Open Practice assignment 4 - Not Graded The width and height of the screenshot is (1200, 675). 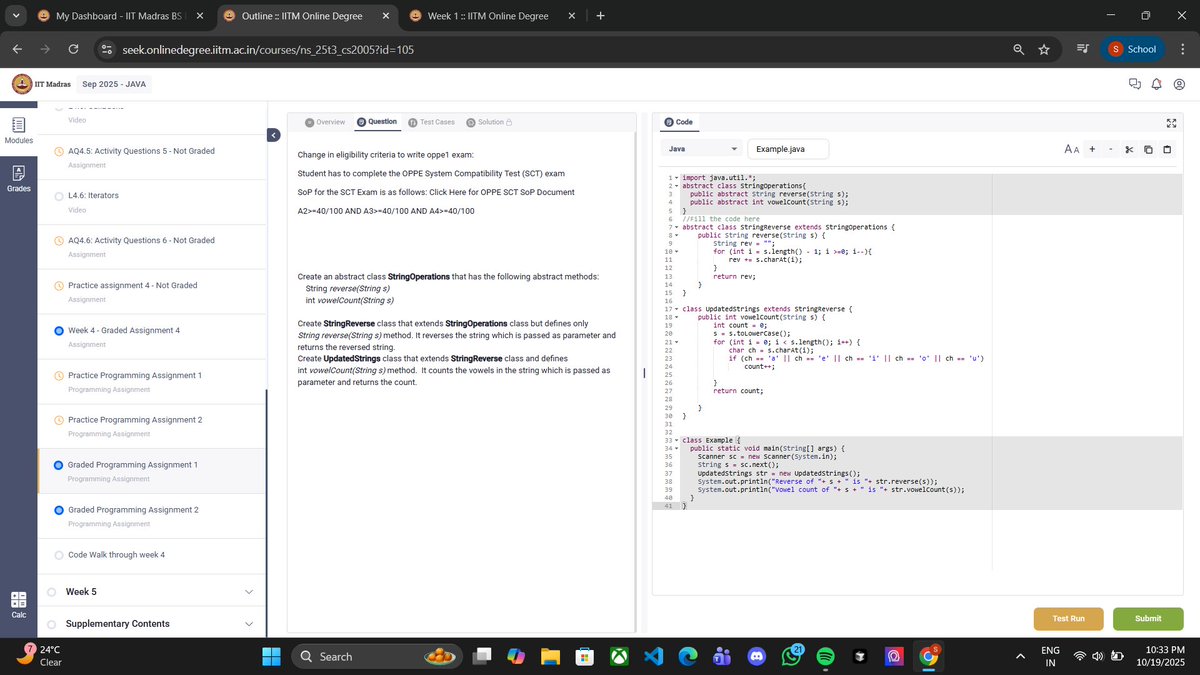pyautogui.click(x=153, y=291)
